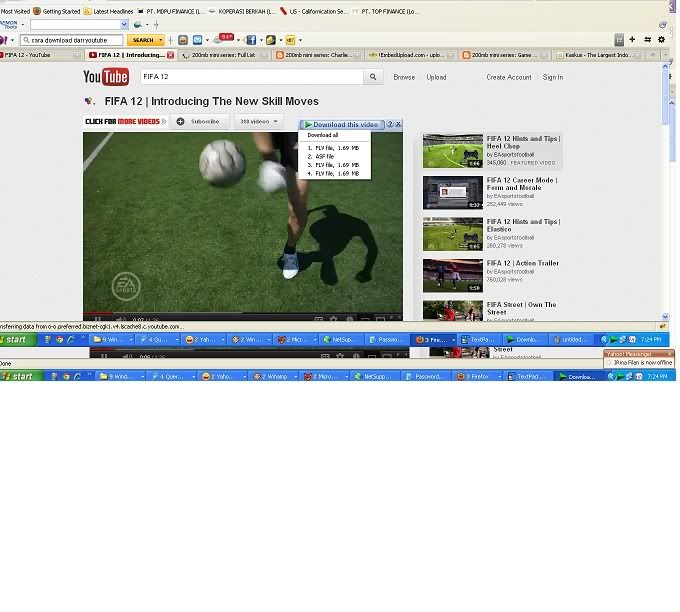Click the page scrollbar up arrow
This screenshot has width=680, height=612.
tap(665, 66)
